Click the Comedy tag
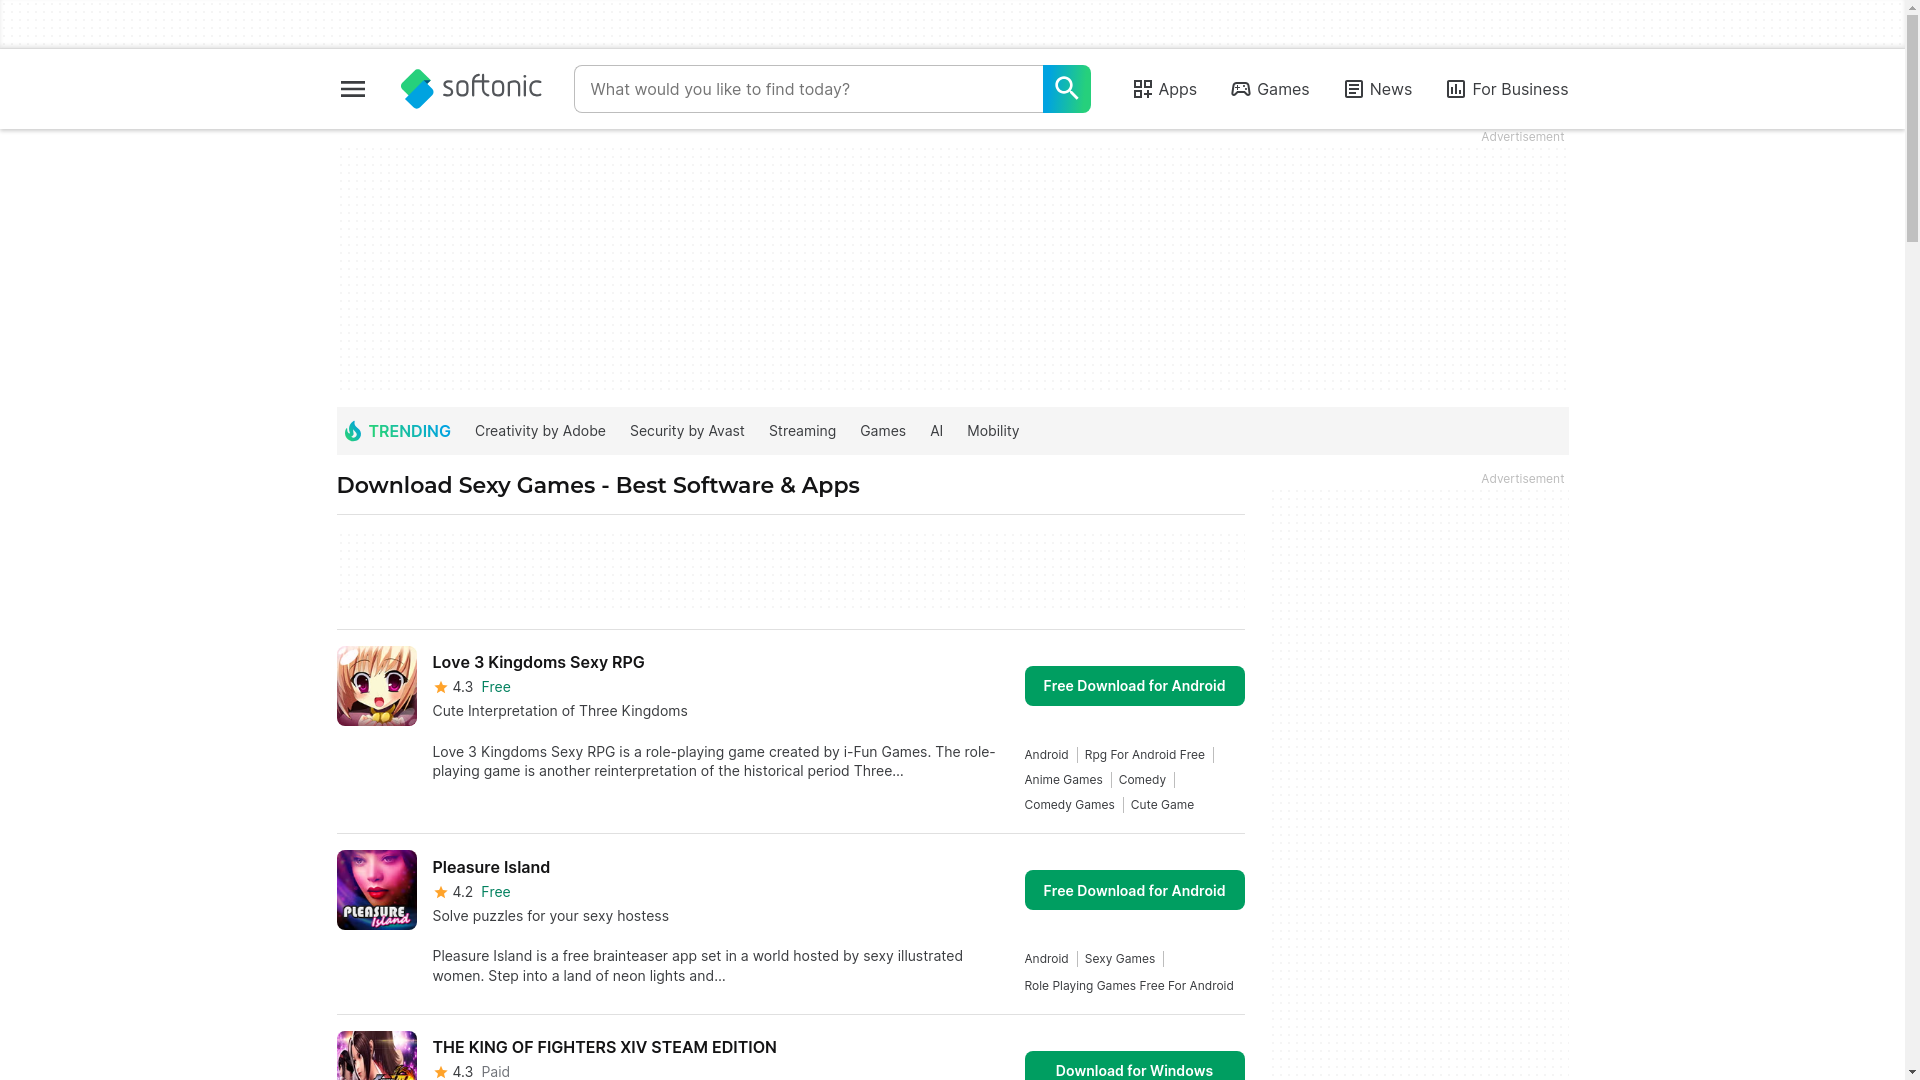 pos(1142,780)
